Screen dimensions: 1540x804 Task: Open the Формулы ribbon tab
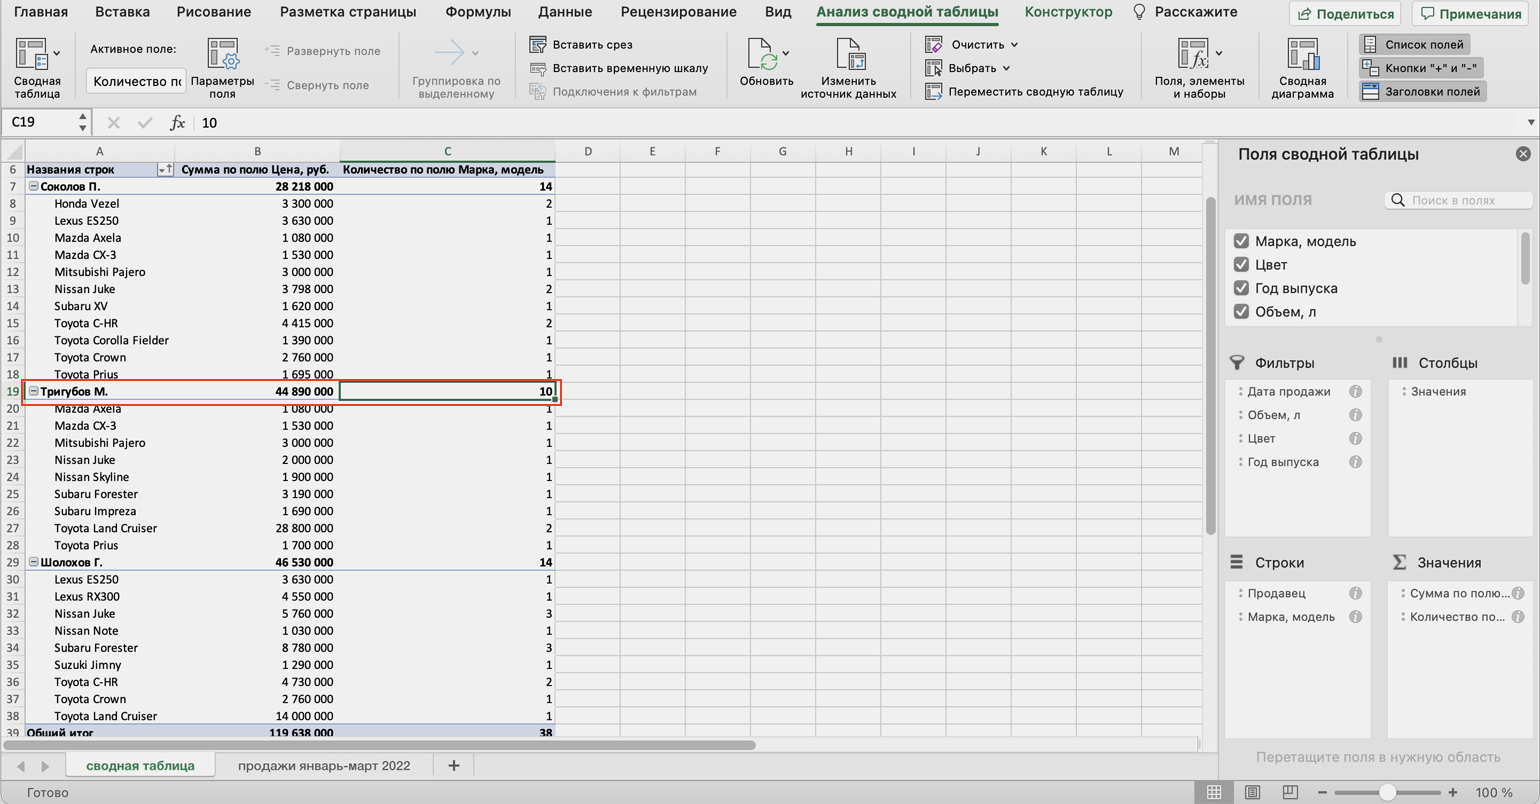[477, 12]
